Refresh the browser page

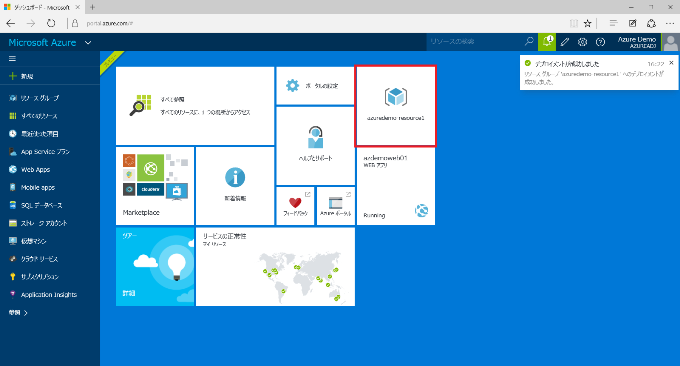click(51, 23)
